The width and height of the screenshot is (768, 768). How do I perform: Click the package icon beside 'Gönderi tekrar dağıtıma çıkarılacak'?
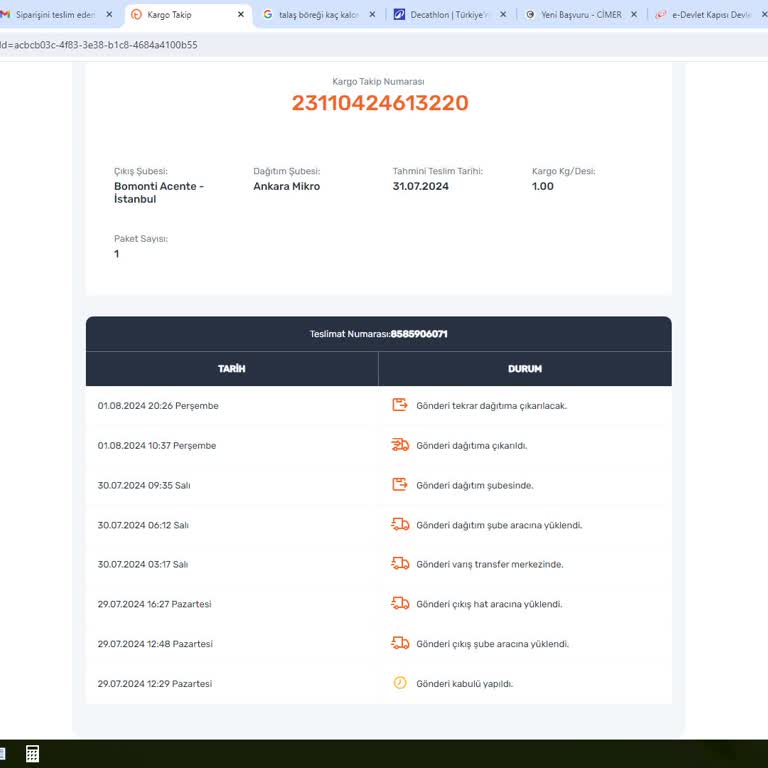(x=400, y=405)
